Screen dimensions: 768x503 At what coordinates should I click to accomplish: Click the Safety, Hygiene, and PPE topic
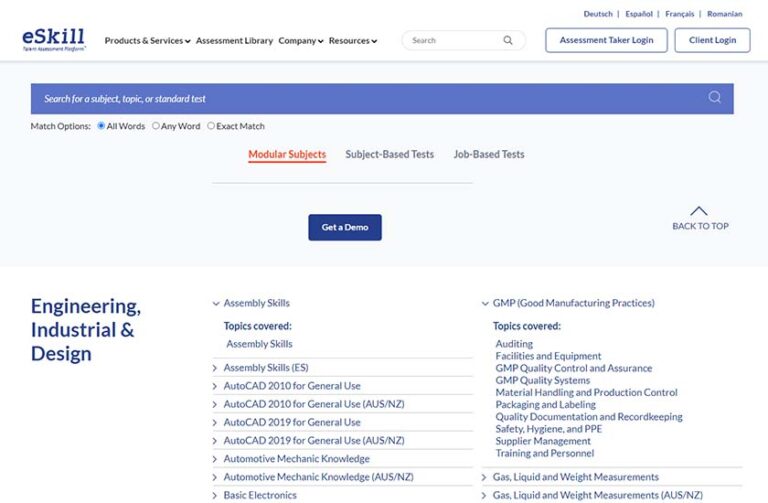(549, 429)
